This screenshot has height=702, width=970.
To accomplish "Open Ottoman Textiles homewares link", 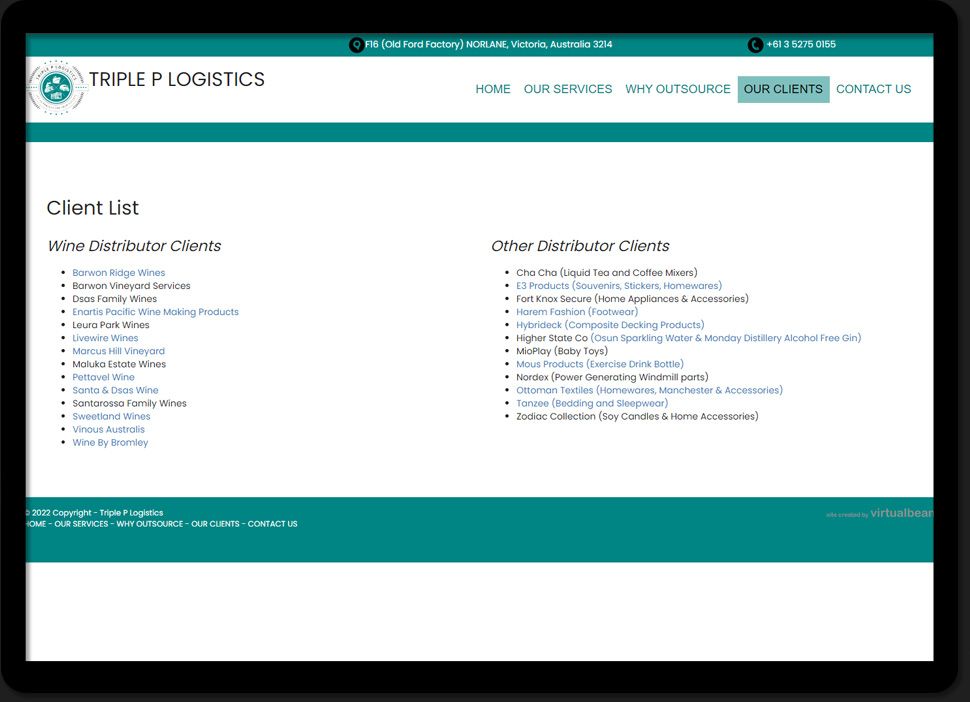I will click(x=649, y=390).
